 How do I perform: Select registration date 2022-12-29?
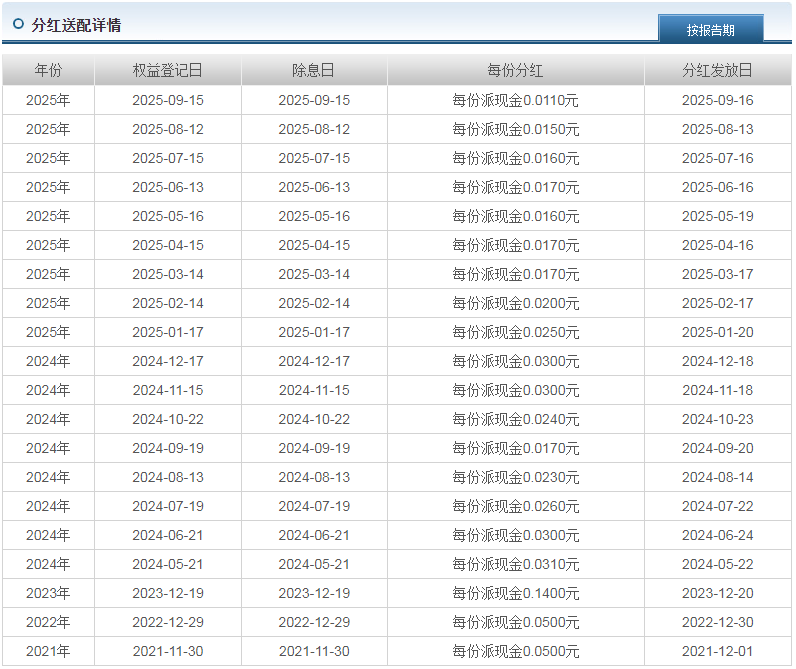(x=168, y=622)
